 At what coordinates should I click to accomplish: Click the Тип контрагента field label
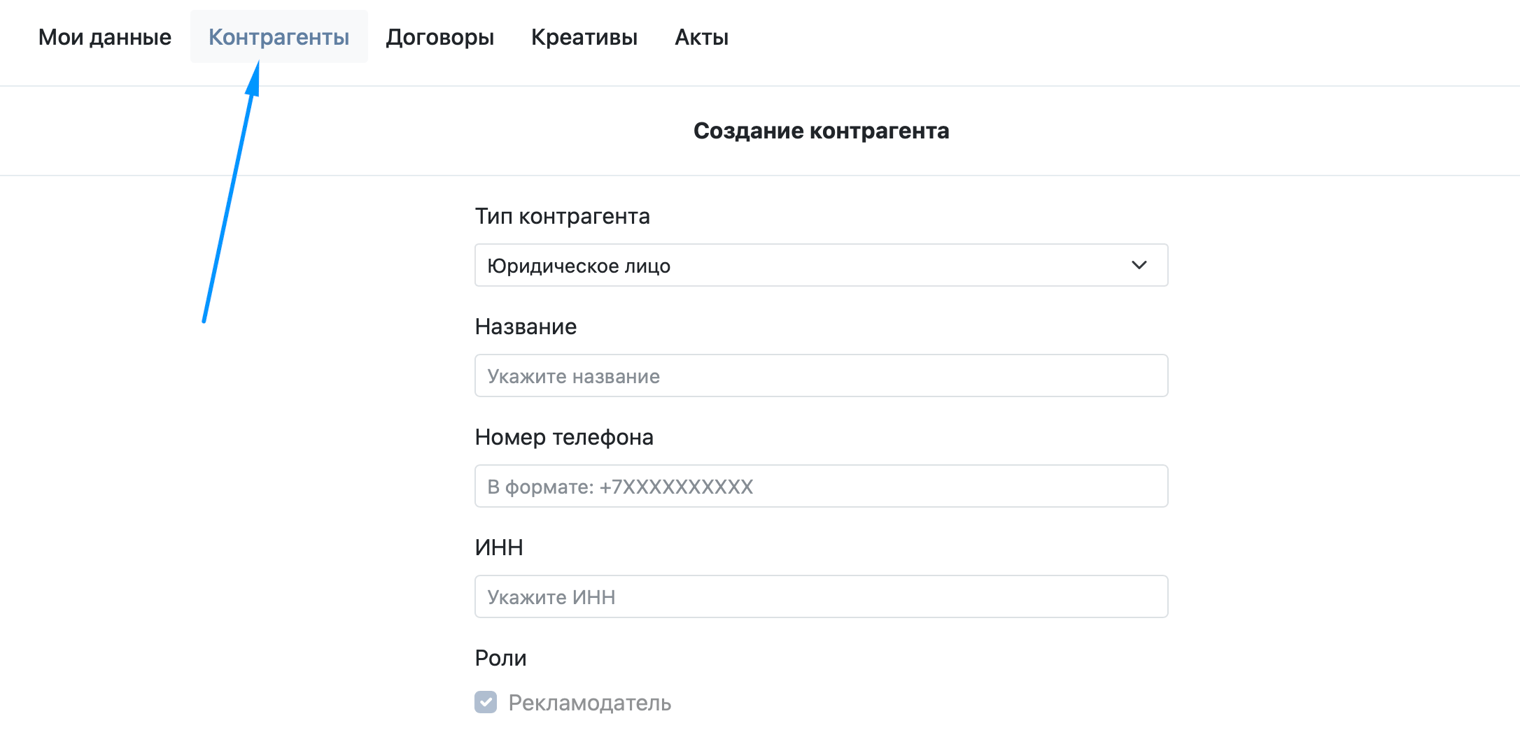(562, 216)
